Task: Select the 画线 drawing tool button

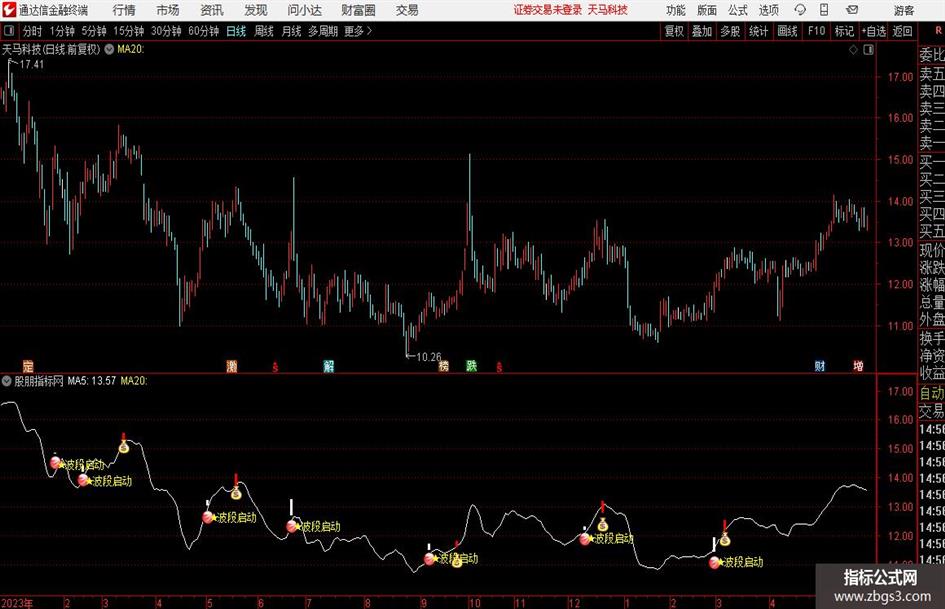Action: [x=788, y=31]
